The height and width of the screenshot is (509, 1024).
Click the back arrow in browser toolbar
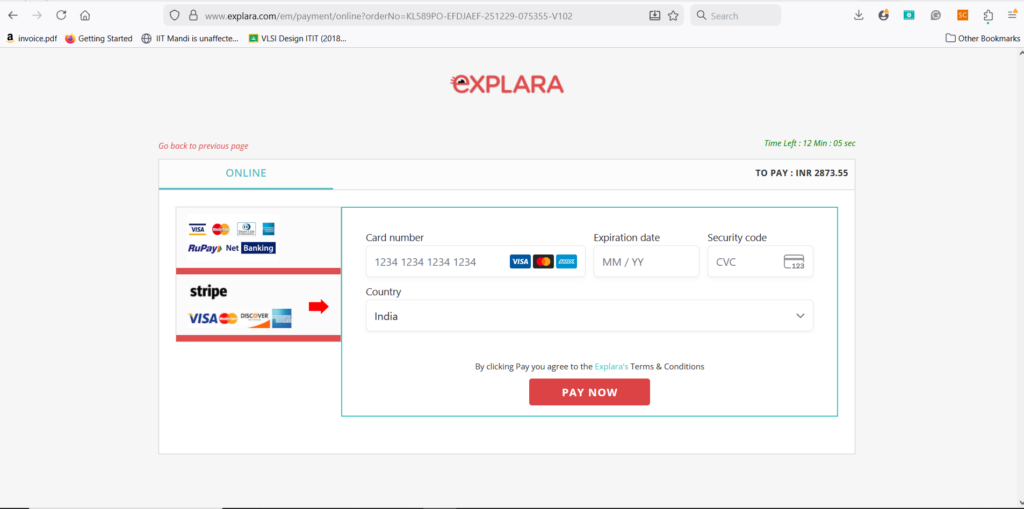point(13,15)
